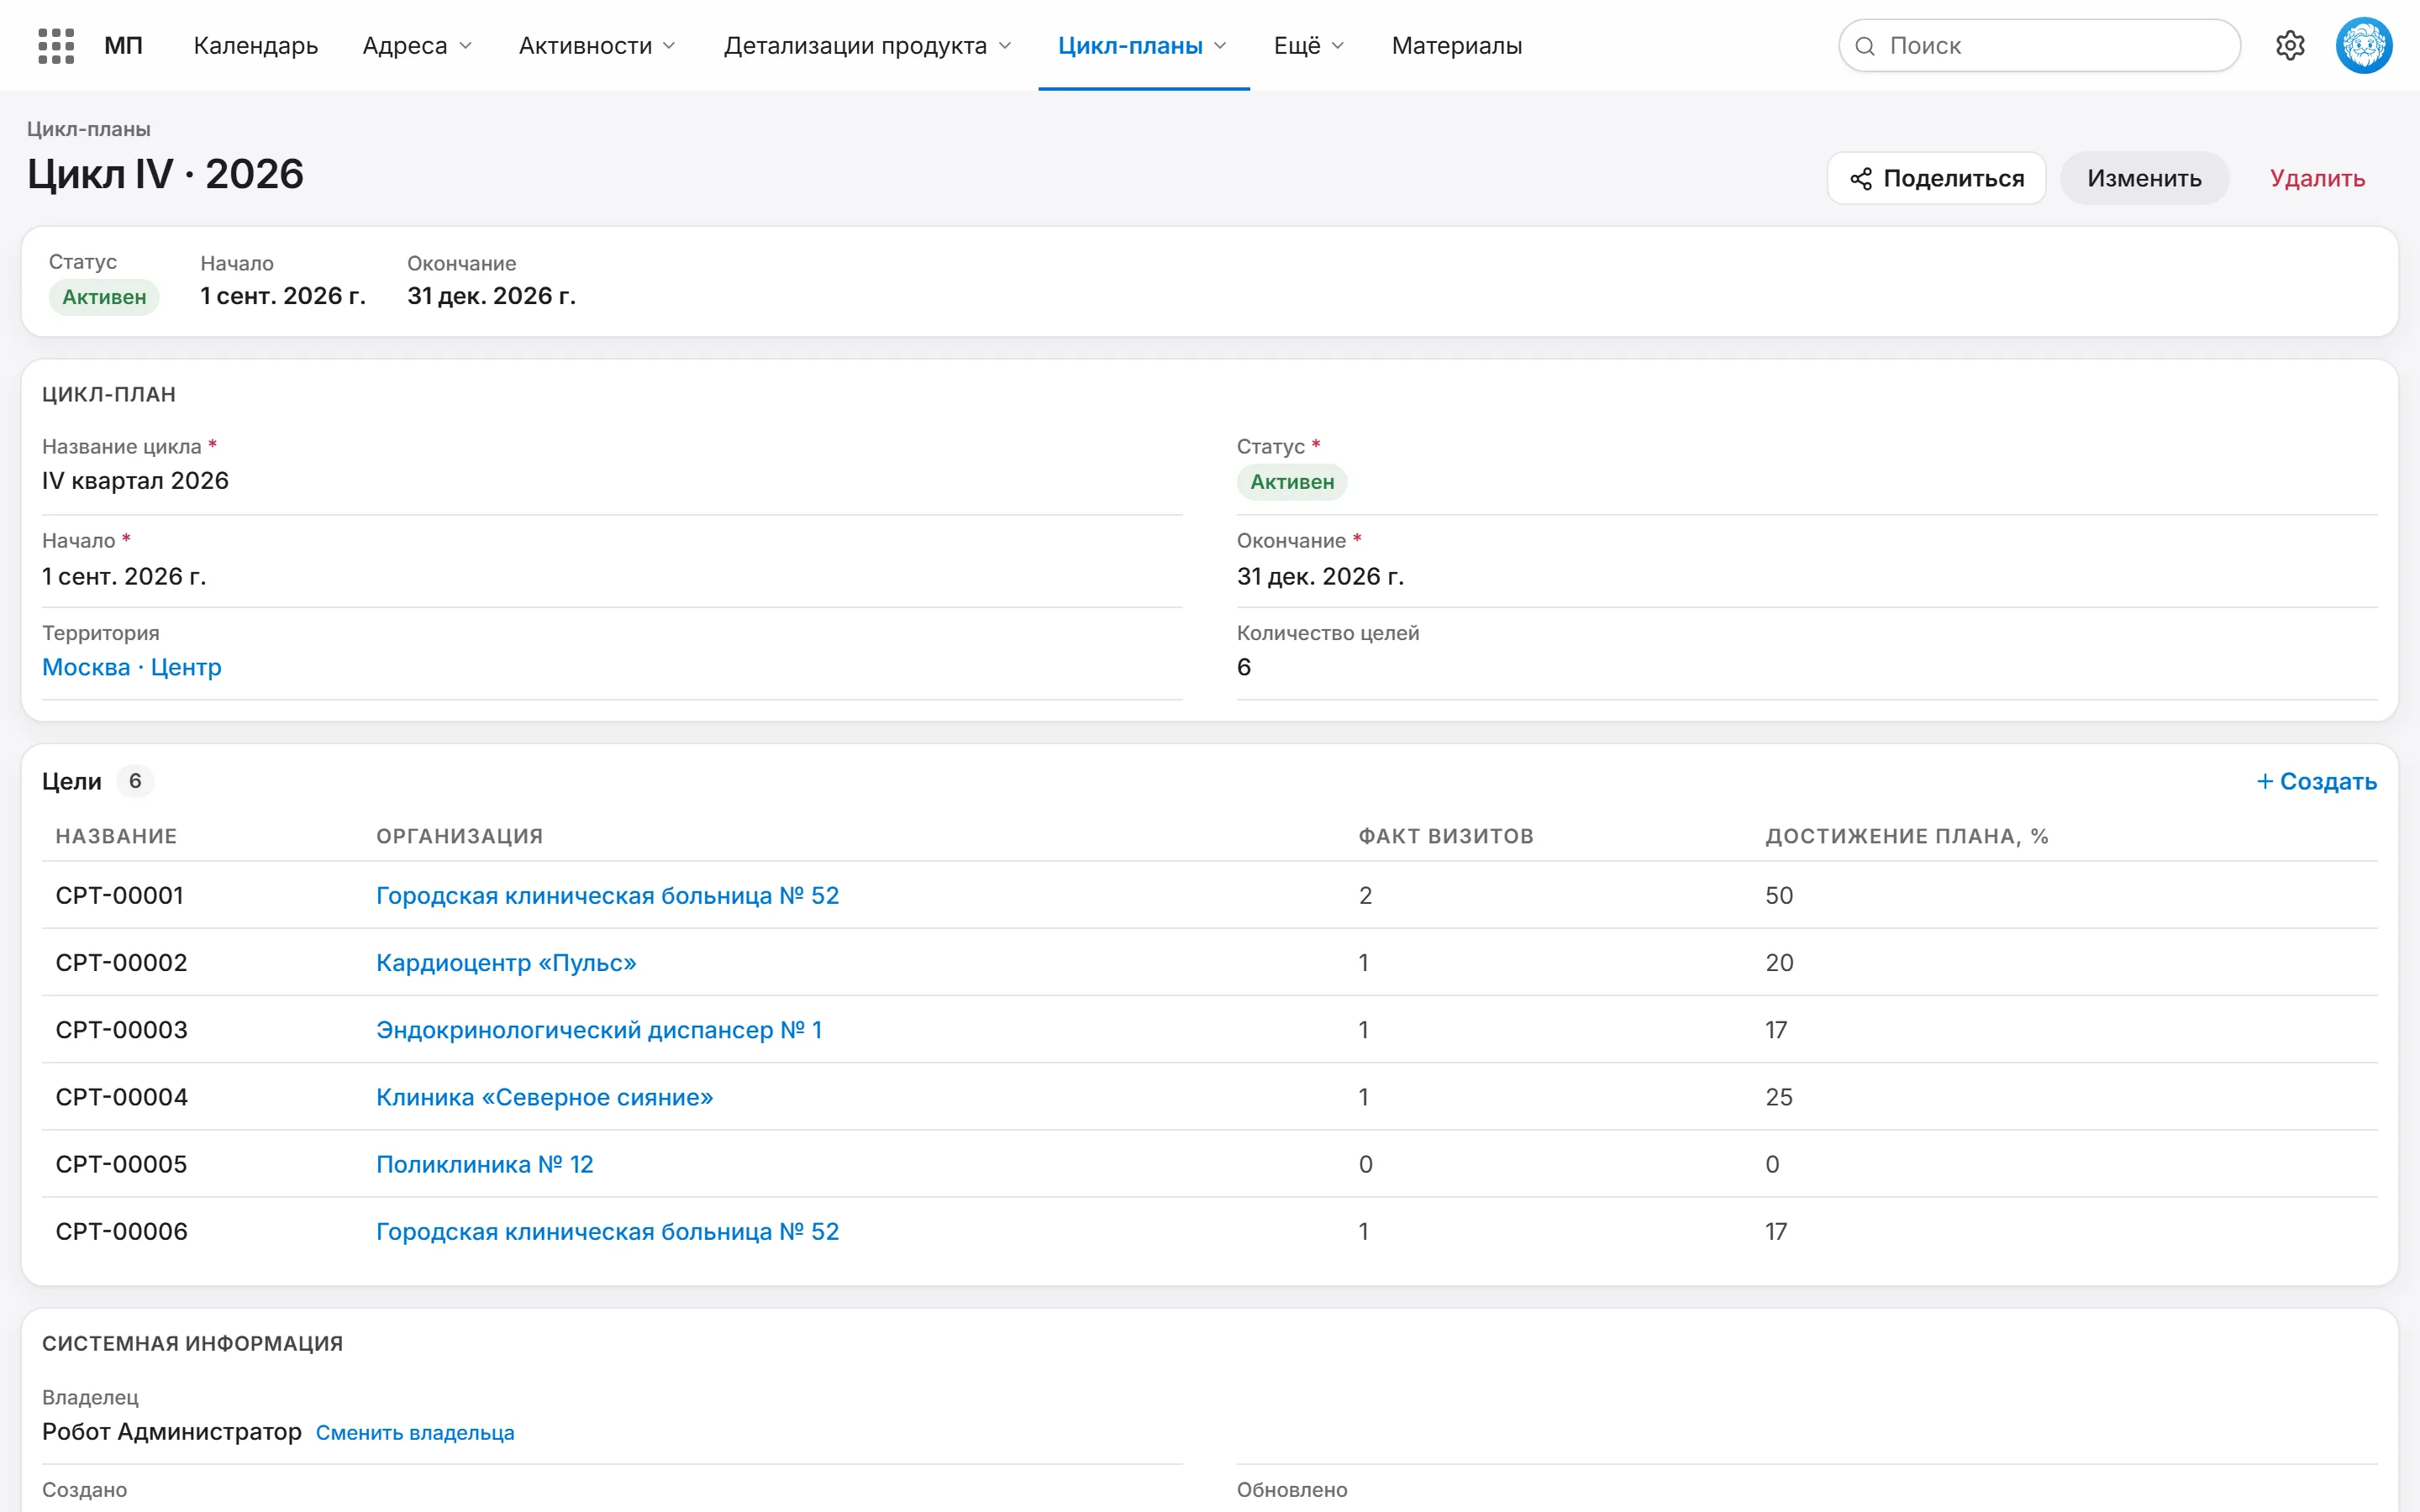This screenshot has width=2420, height=1512.
Task: Open the Календарь tab
Action: tap(256, 46)
